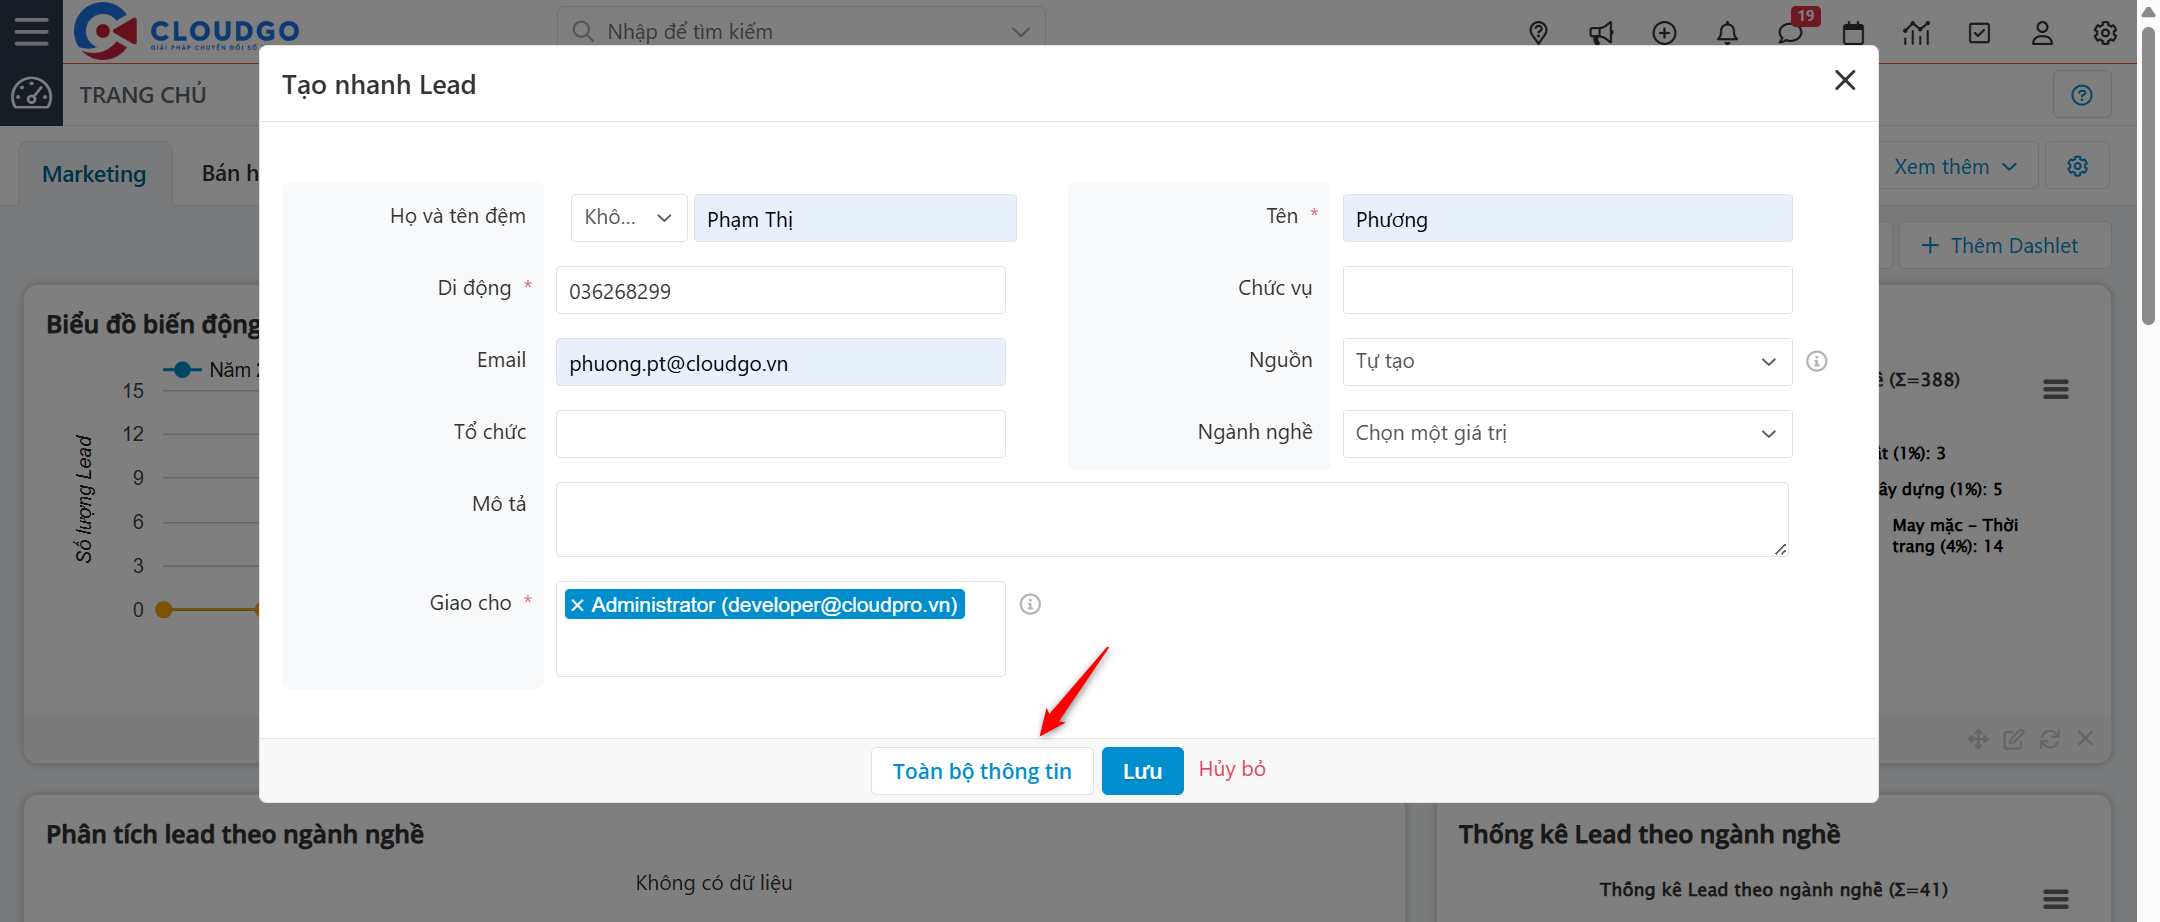Click Toàn bộ thông tin button

[x=981, y=771]
